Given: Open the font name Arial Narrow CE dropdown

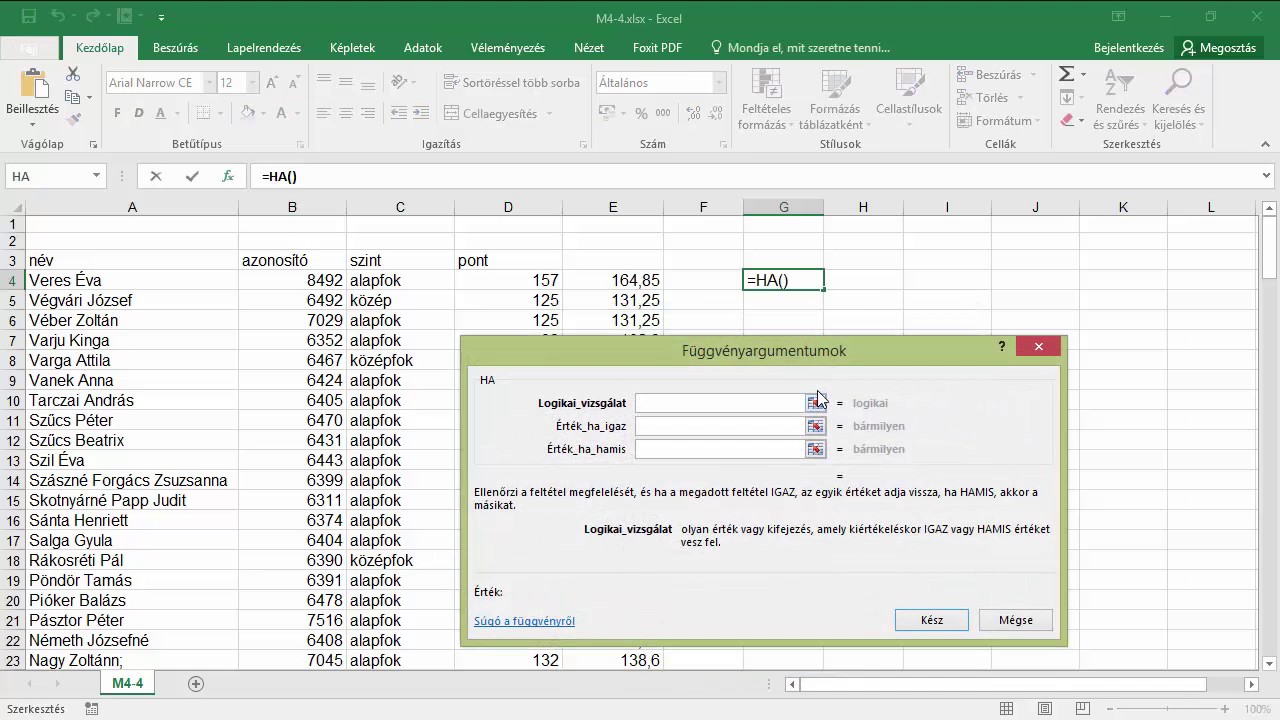Looking at the screenshot, I should pyautogui.click(x=208, y=83).
